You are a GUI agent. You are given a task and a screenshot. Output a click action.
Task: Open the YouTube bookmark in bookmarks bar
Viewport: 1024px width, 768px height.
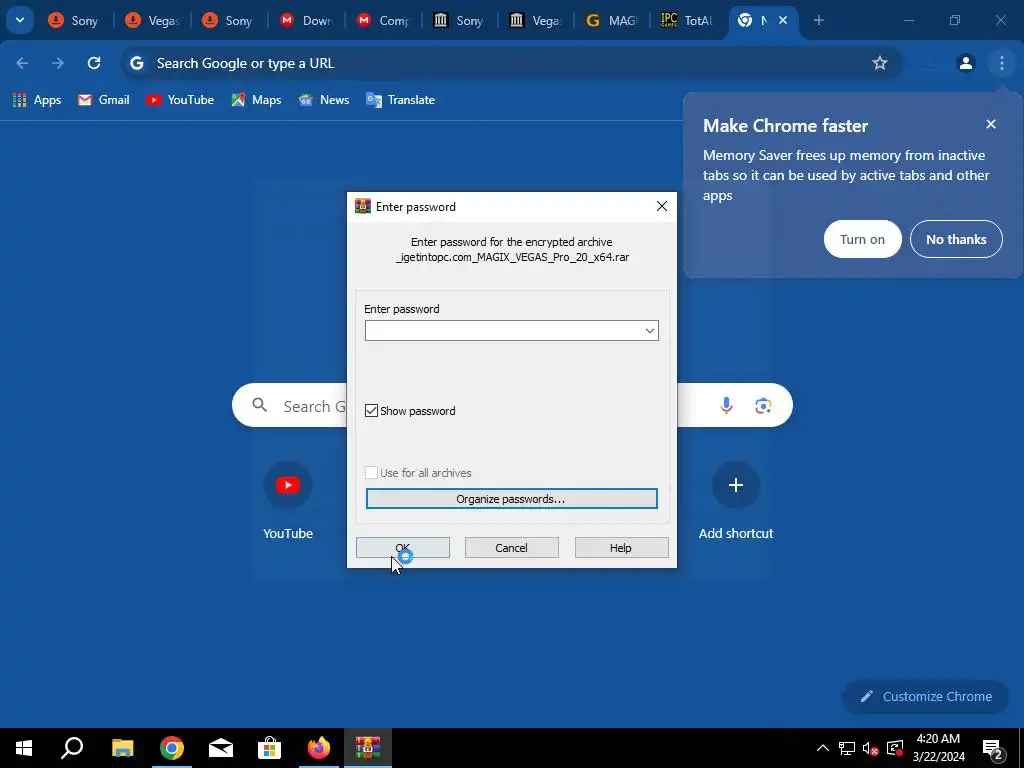(x=180, y=100)
